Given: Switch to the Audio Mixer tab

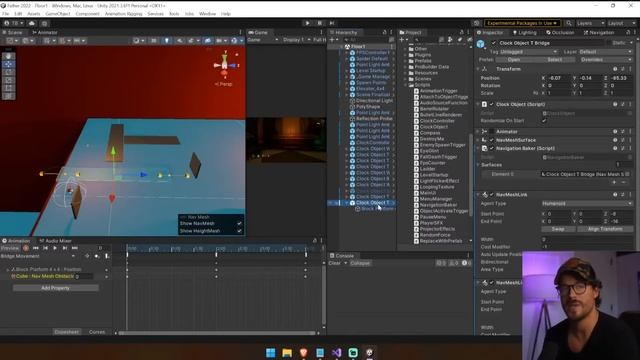Looking at the screenshot, I should pos(56,241).
